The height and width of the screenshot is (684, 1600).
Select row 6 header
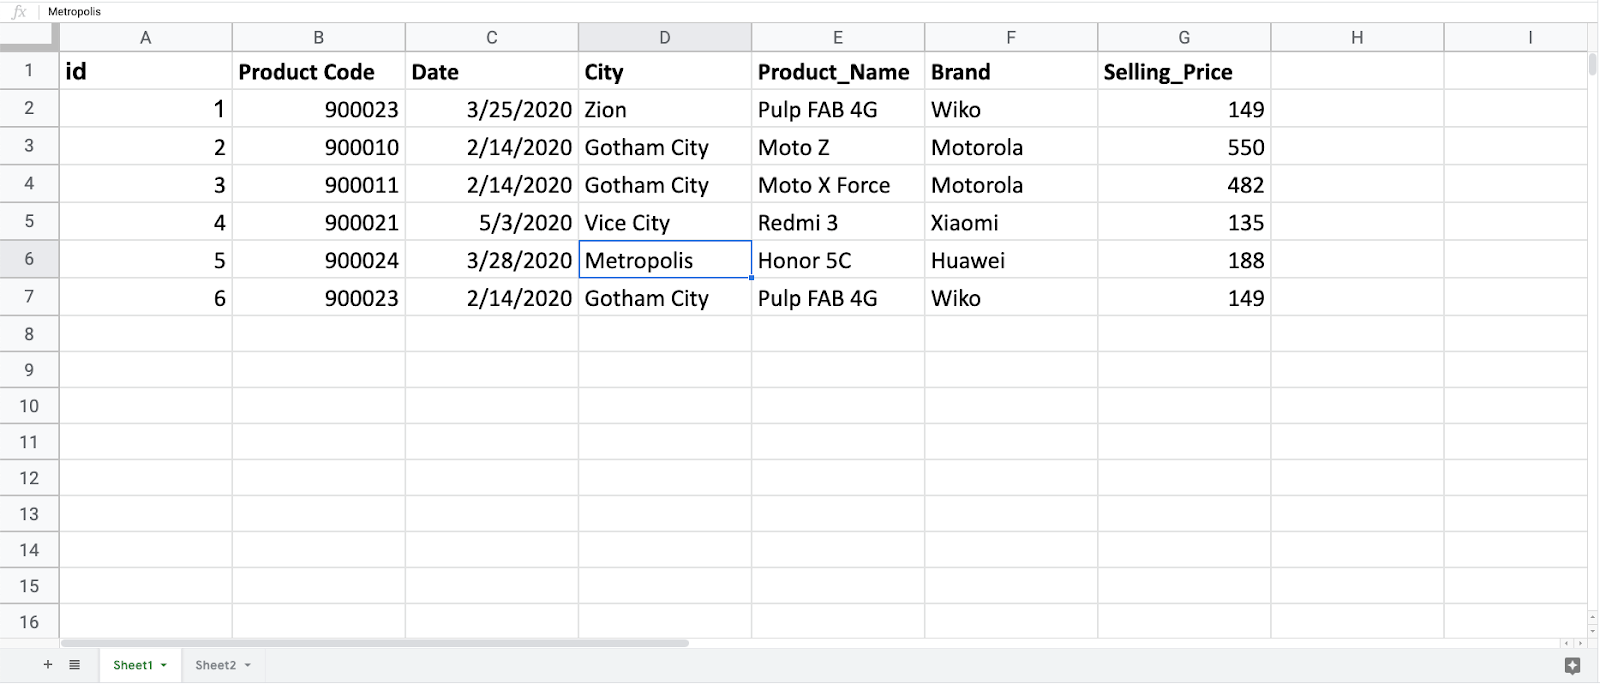coord(29,259)
